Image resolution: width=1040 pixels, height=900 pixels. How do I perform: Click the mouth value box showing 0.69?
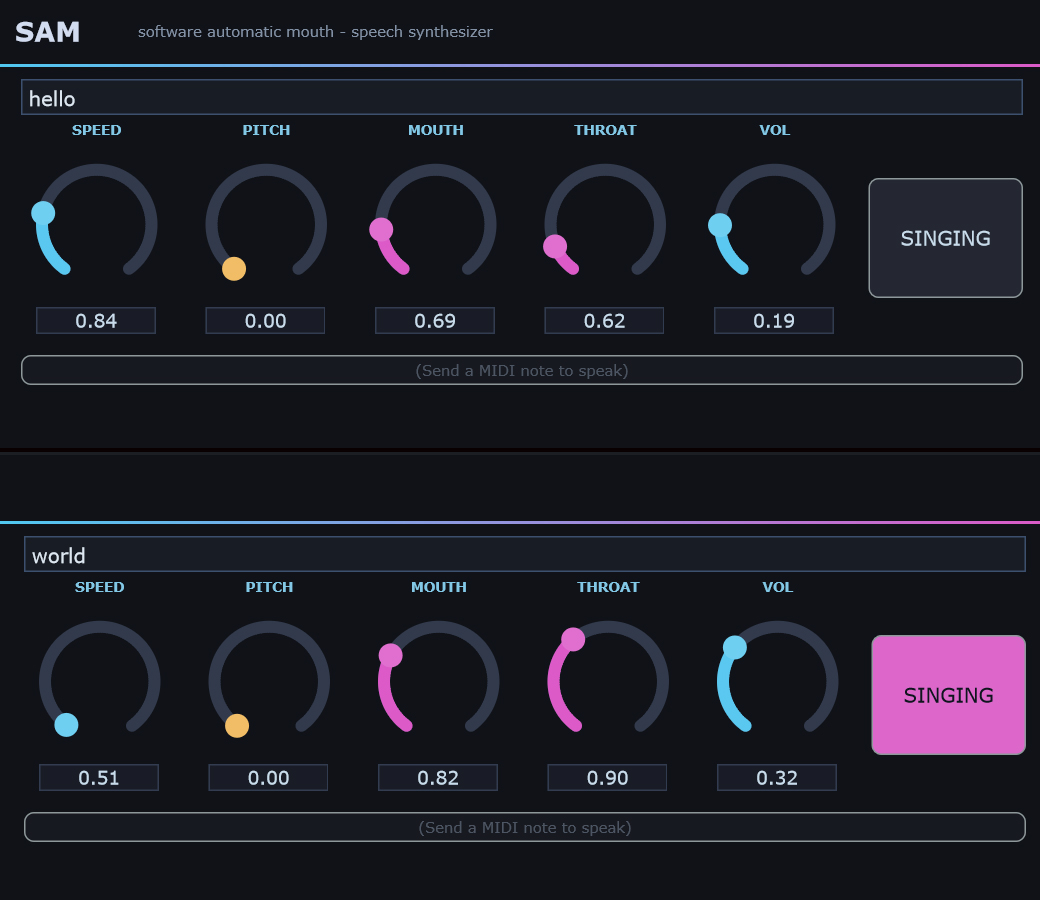coord(435,320)
